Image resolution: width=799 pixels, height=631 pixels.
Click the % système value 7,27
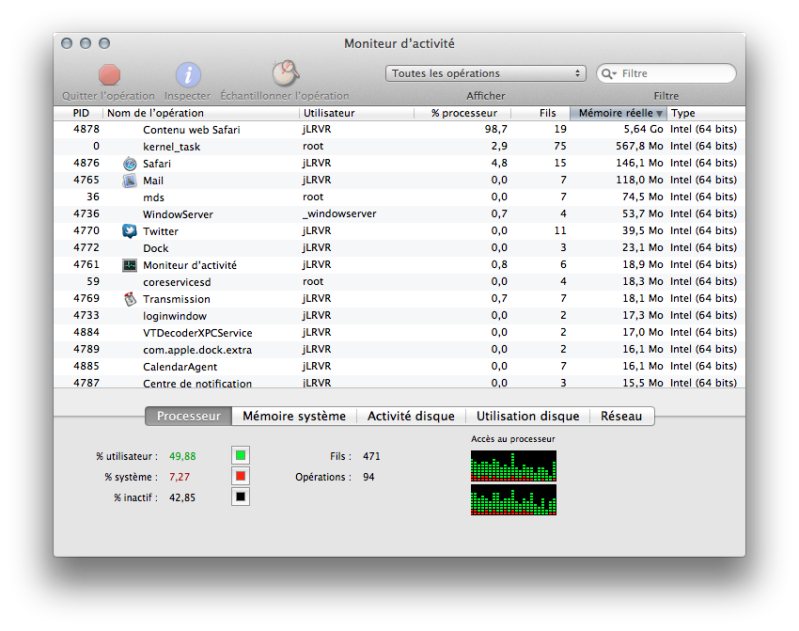pyautogui.click(x=179, y=477)
